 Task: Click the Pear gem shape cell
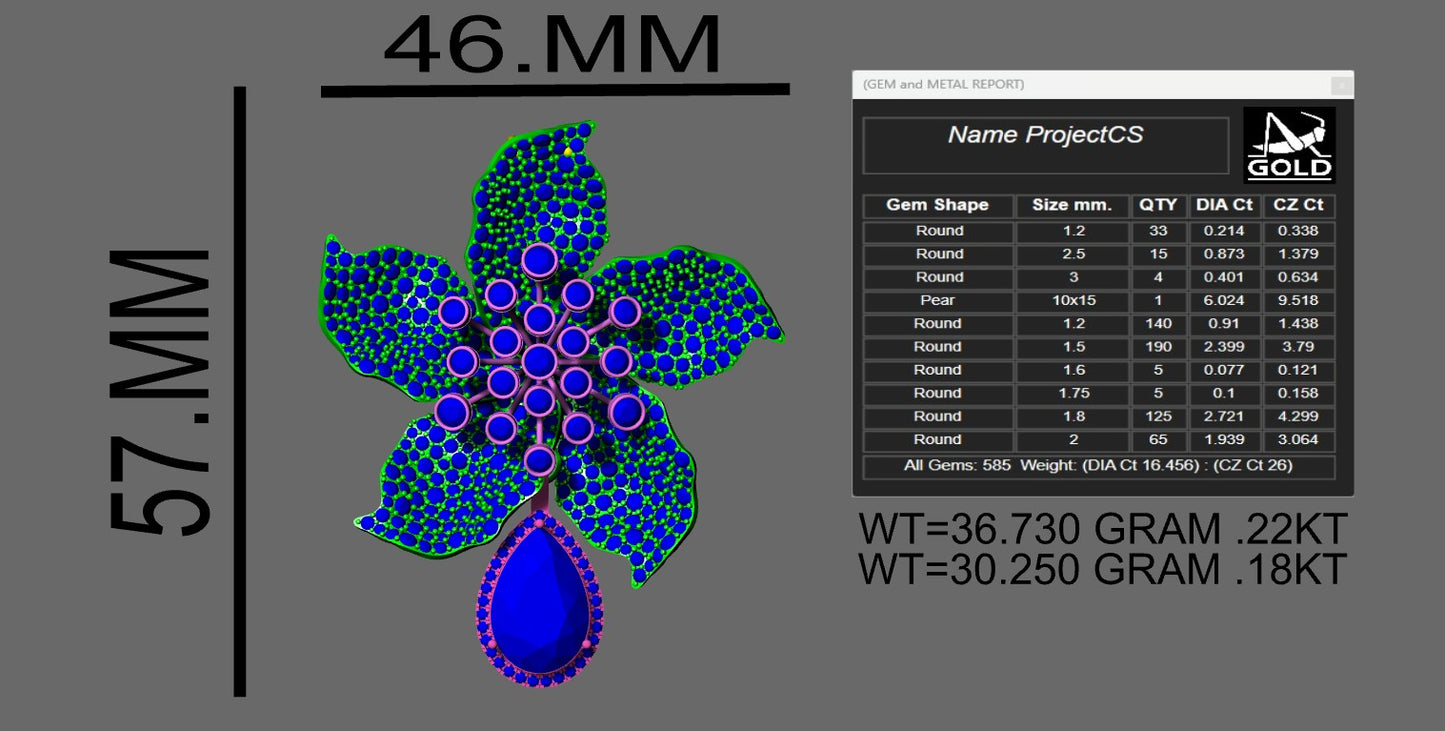pos(938,301)
